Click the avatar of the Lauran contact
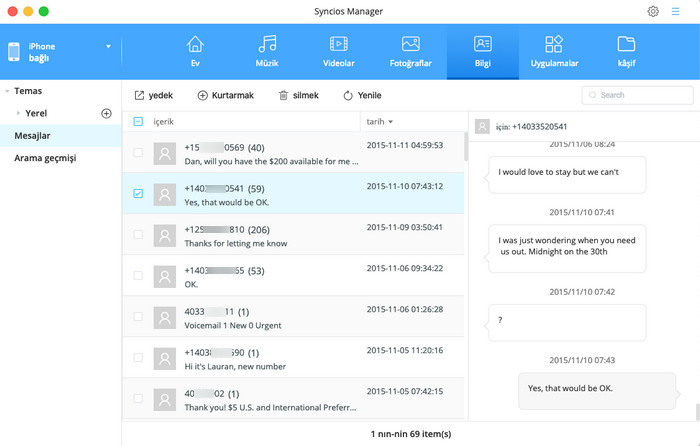This screenshot has height=446, width=700. coord(165,359)
